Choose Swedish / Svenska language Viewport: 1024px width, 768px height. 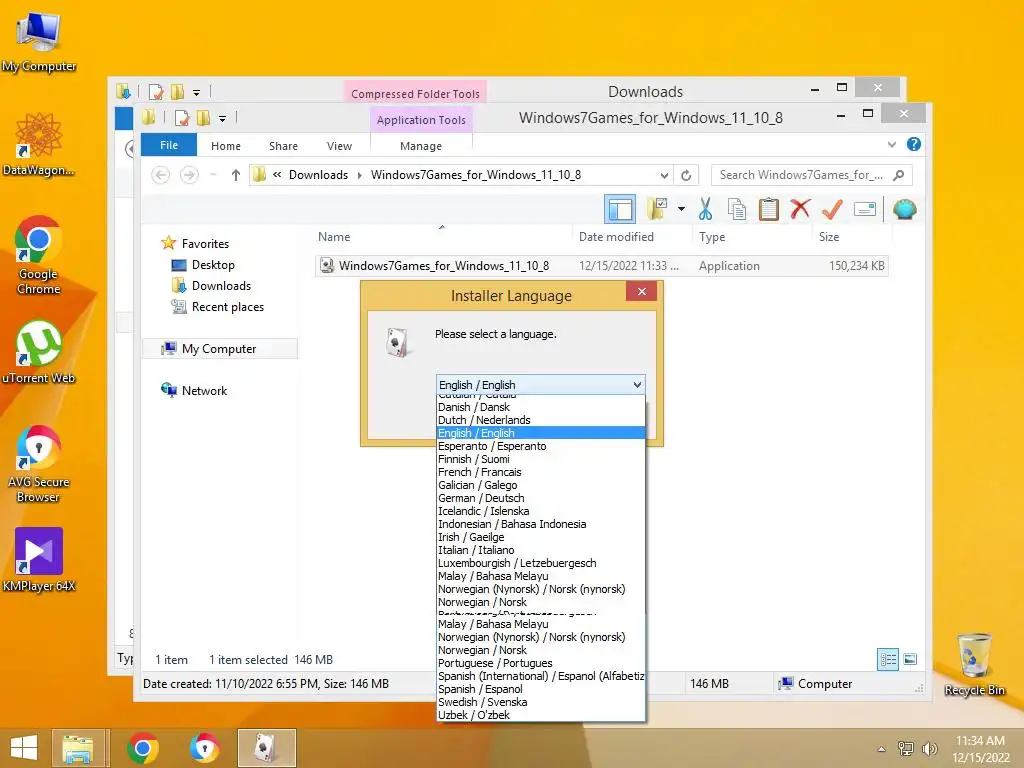coord(541,702)
